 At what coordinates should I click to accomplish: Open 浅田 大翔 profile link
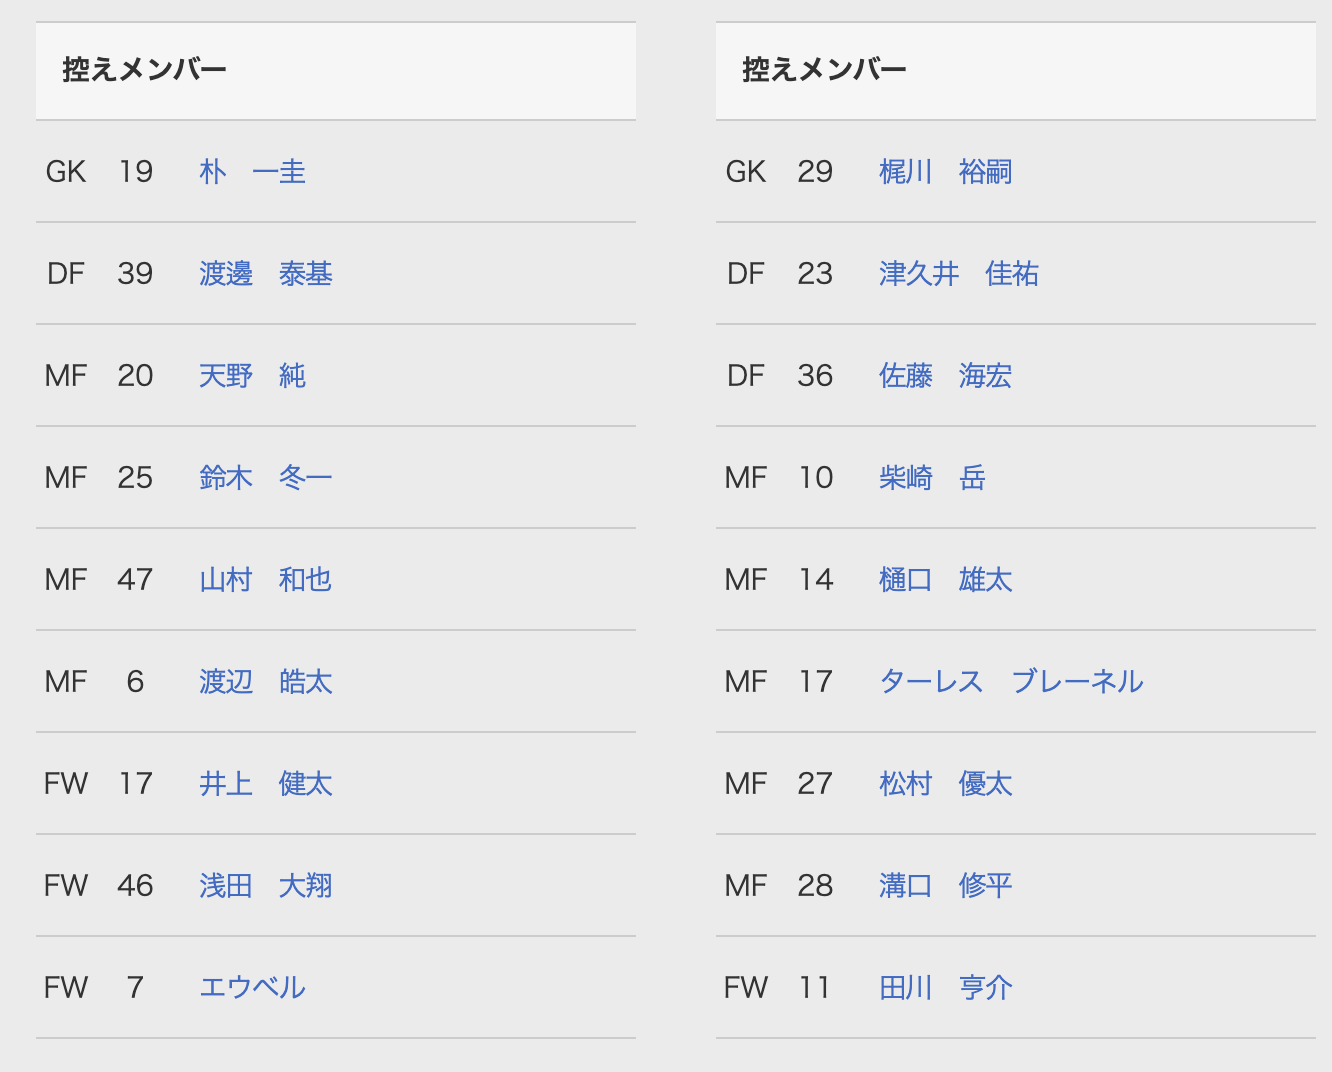(x=265, y=886)
